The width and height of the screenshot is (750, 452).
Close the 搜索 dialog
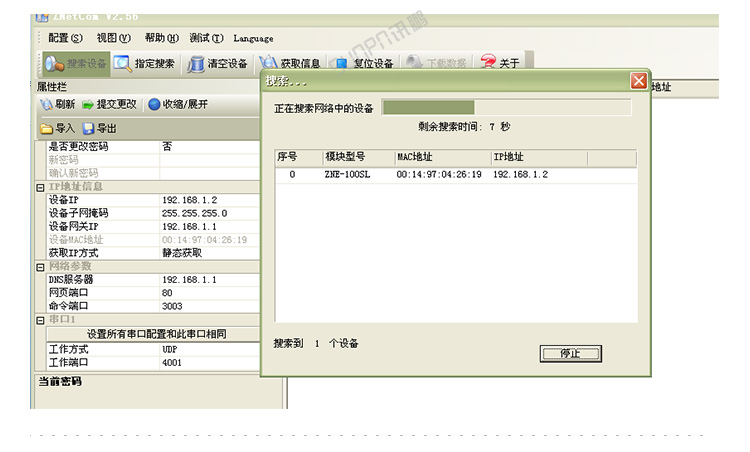pyautogui.click(x=639, y=81)
